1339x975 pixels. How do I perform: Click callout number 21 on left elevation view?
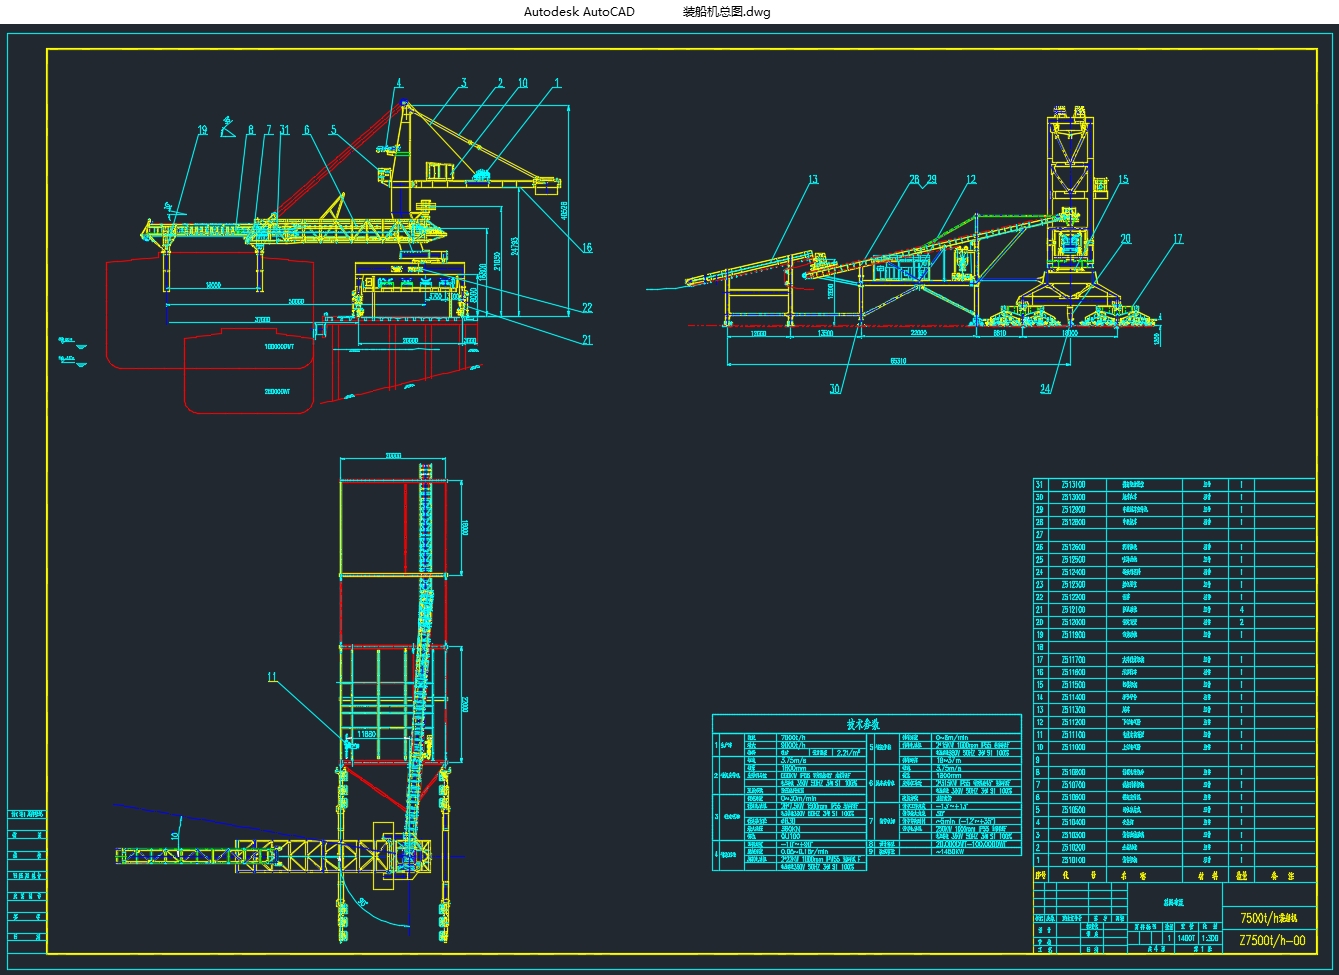[x=587, y=340]
